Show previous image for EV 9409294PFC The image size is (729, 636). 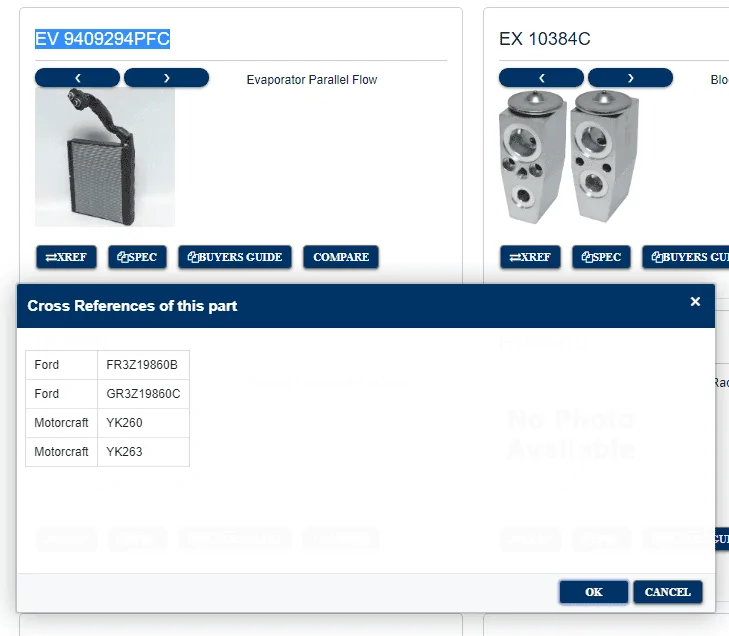tap(77, 78)
